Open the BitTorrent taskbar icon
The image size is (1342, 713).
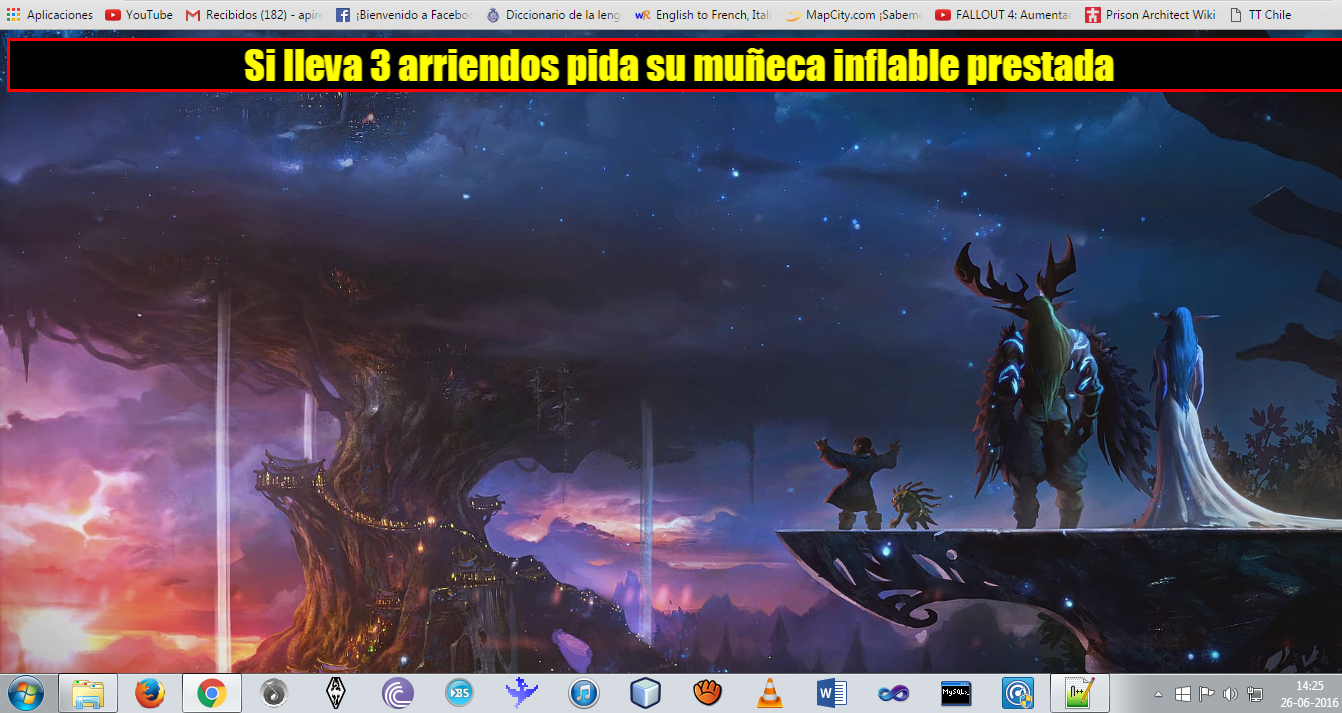click(398, 692)
